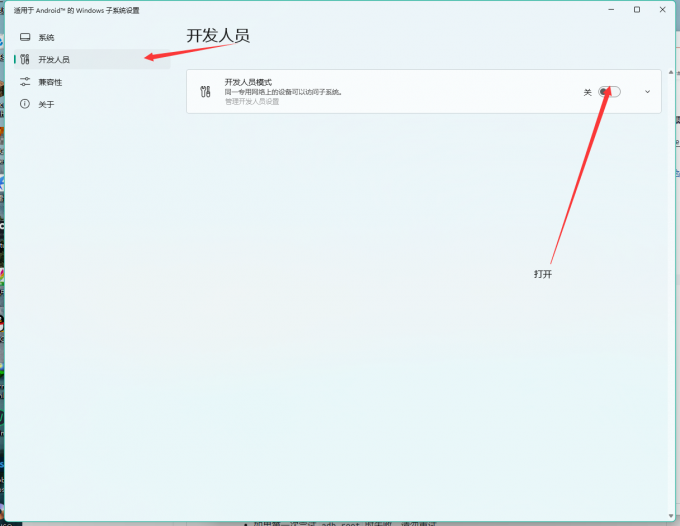Click the 兼容性 sliders icon in sidebar

[25, 82]
